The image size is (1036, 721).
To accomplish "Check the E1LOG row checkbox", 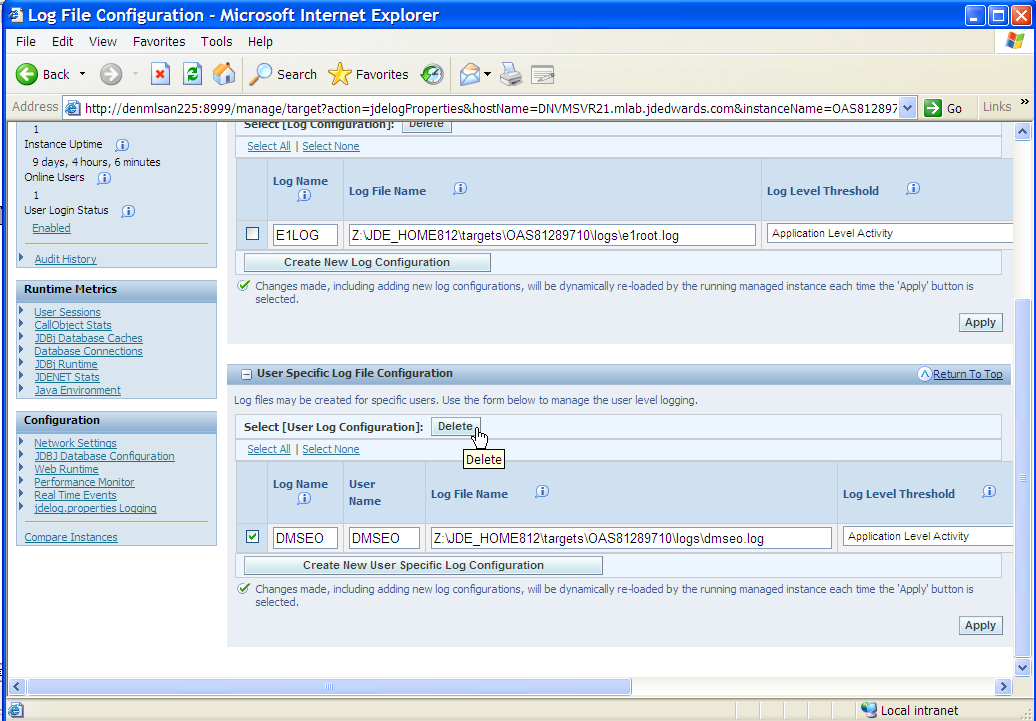I will [252, 233].
